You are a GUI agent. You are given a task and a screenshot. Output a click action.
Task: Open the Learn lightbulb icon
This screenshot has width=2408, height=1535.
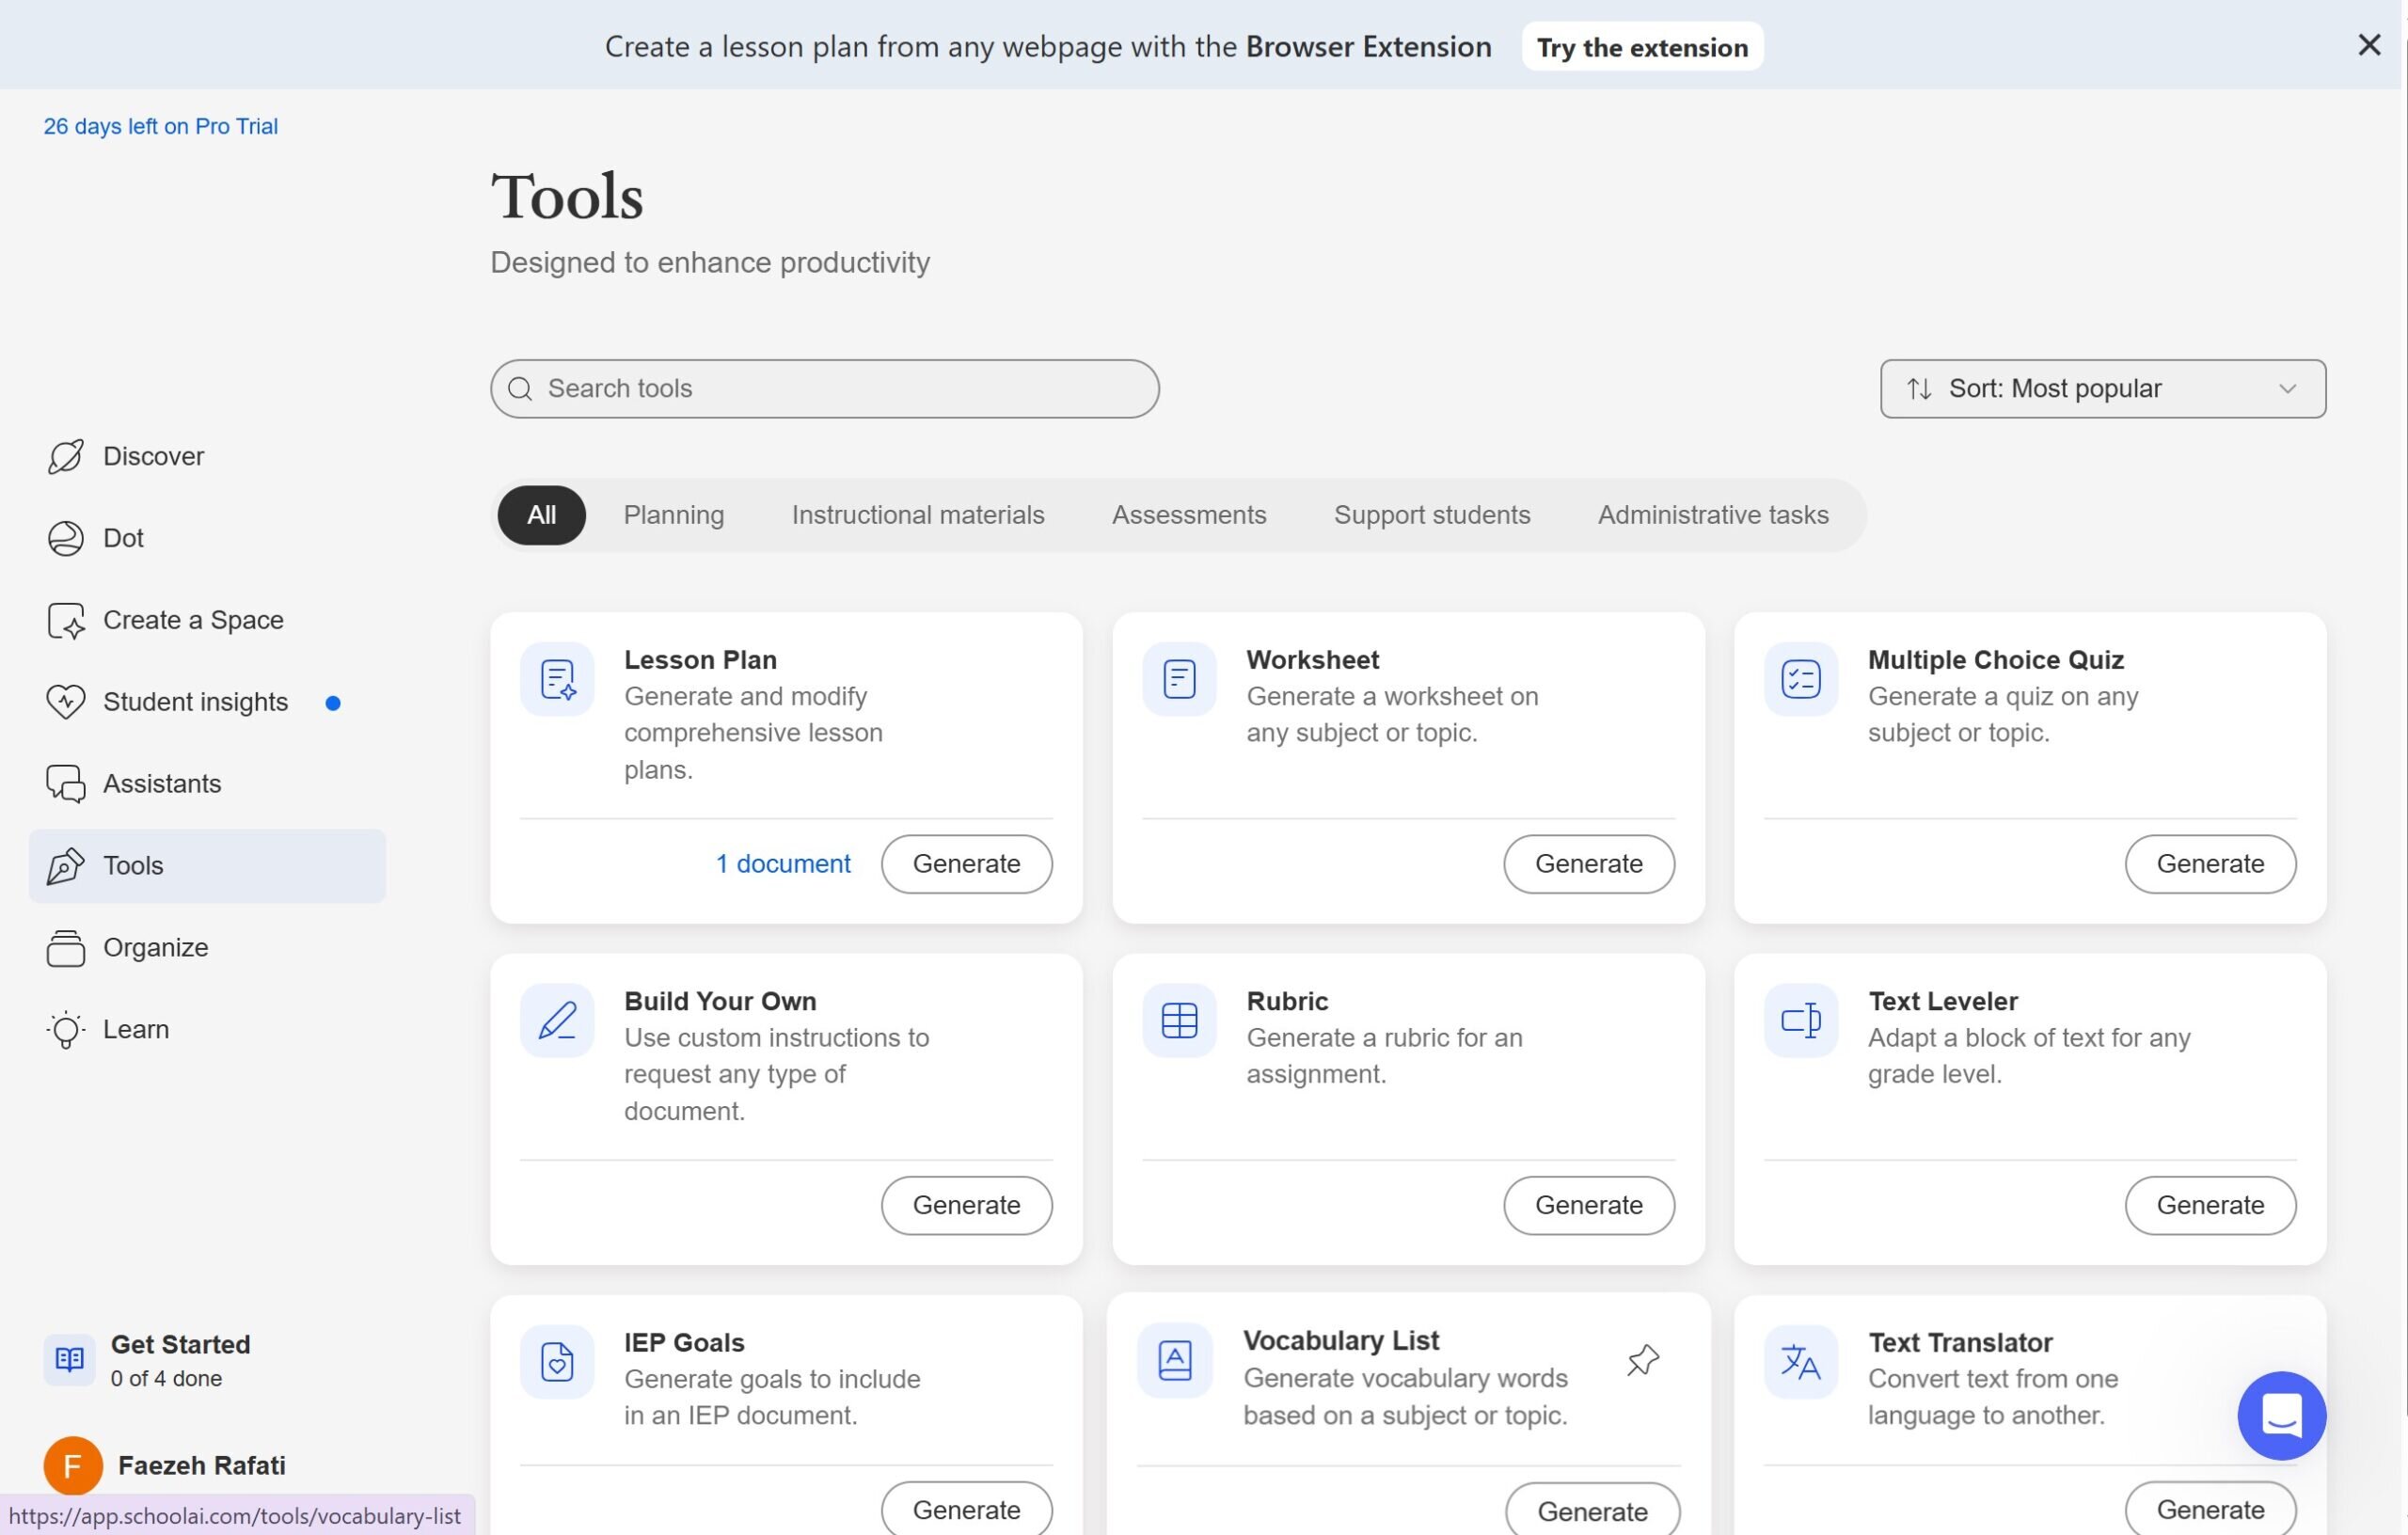point(66,1030)
